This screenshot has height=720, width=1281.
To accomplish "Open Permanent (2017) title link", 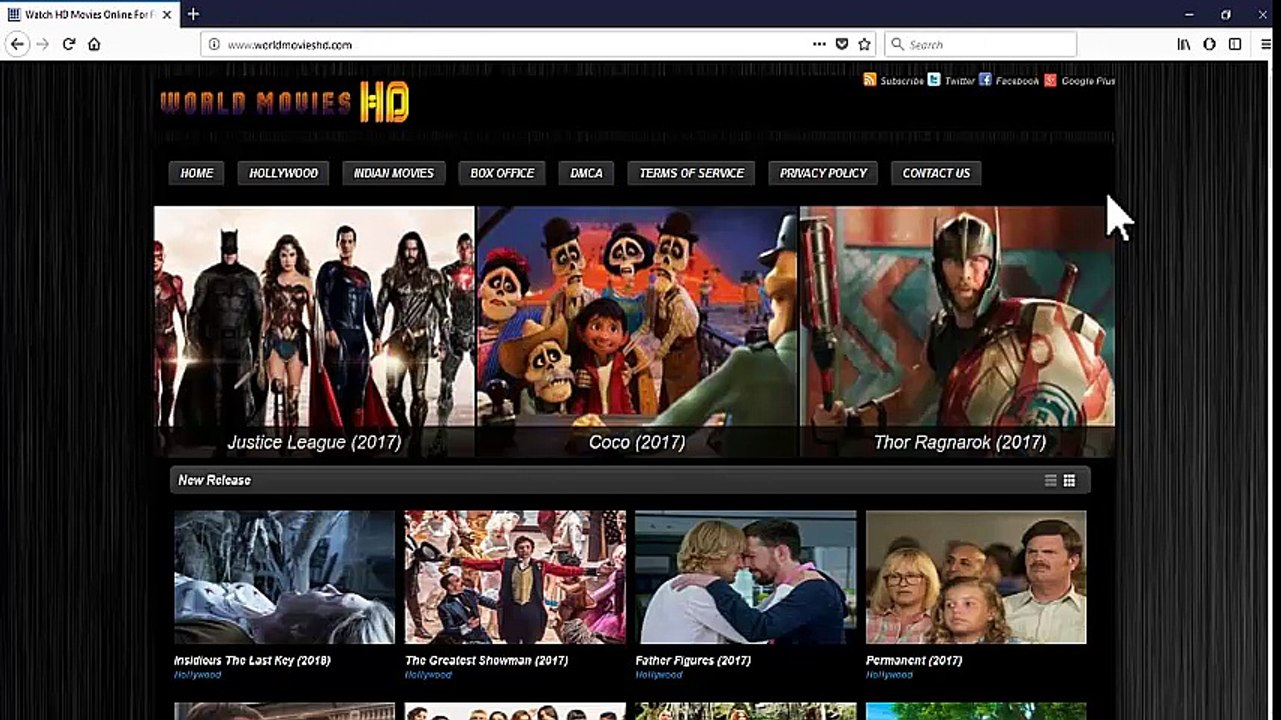I will [914, 660].
